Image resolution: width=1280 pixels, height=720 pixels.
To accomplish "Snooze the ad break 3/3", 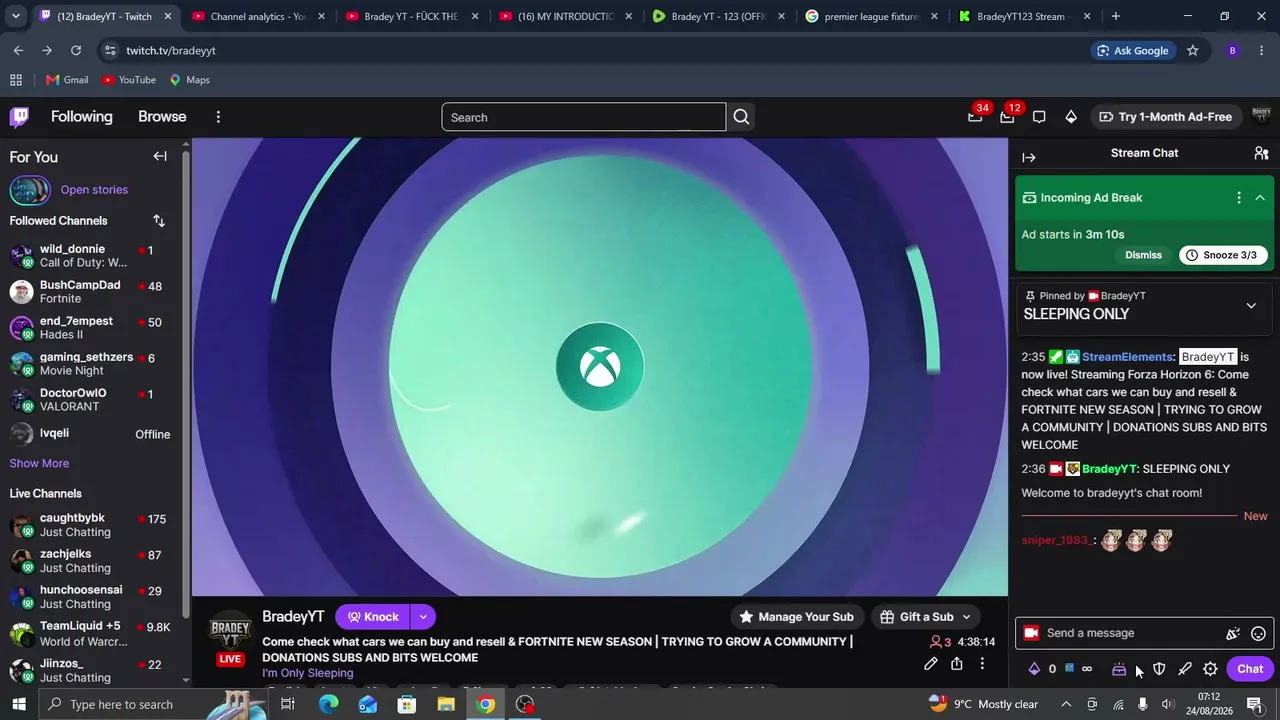I will point(1223,255).
